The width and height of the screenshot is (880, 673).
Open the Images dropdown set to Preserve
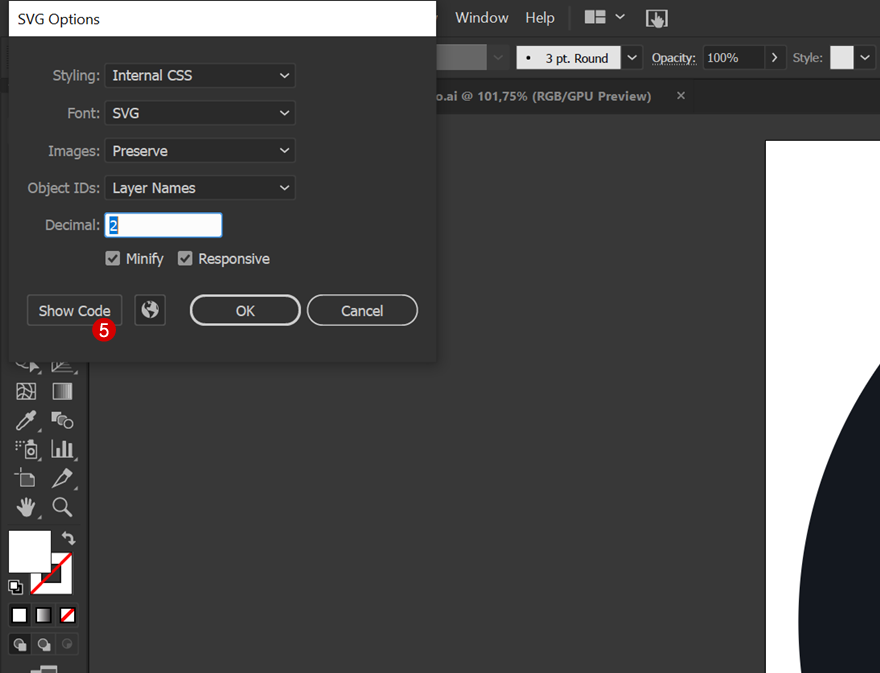(x=200, y=150)
